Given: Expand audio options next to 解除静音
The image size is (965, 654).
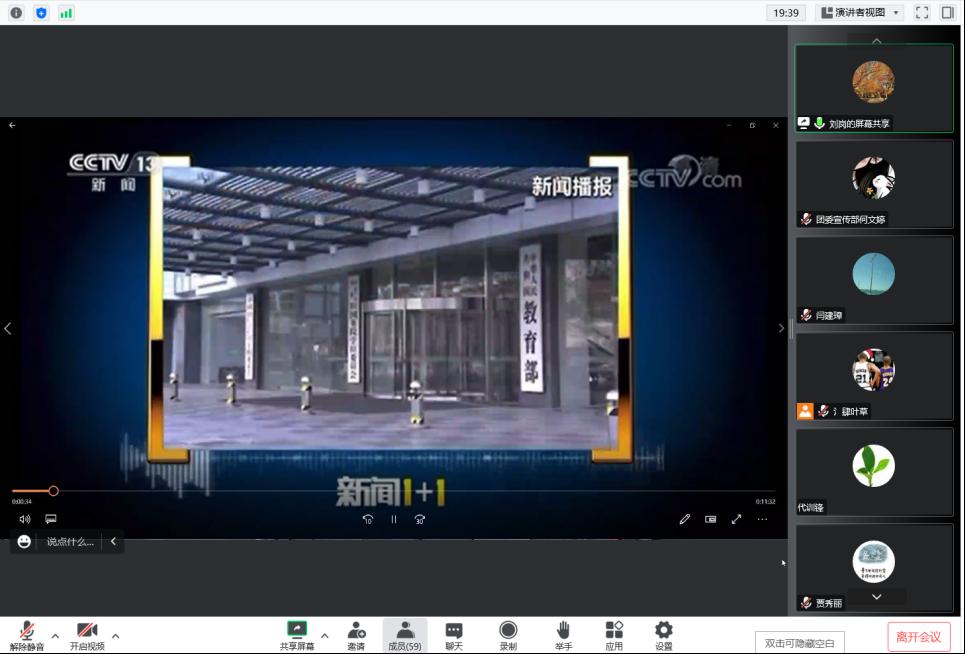Looking at the screenshot, I should pos(55,636).
